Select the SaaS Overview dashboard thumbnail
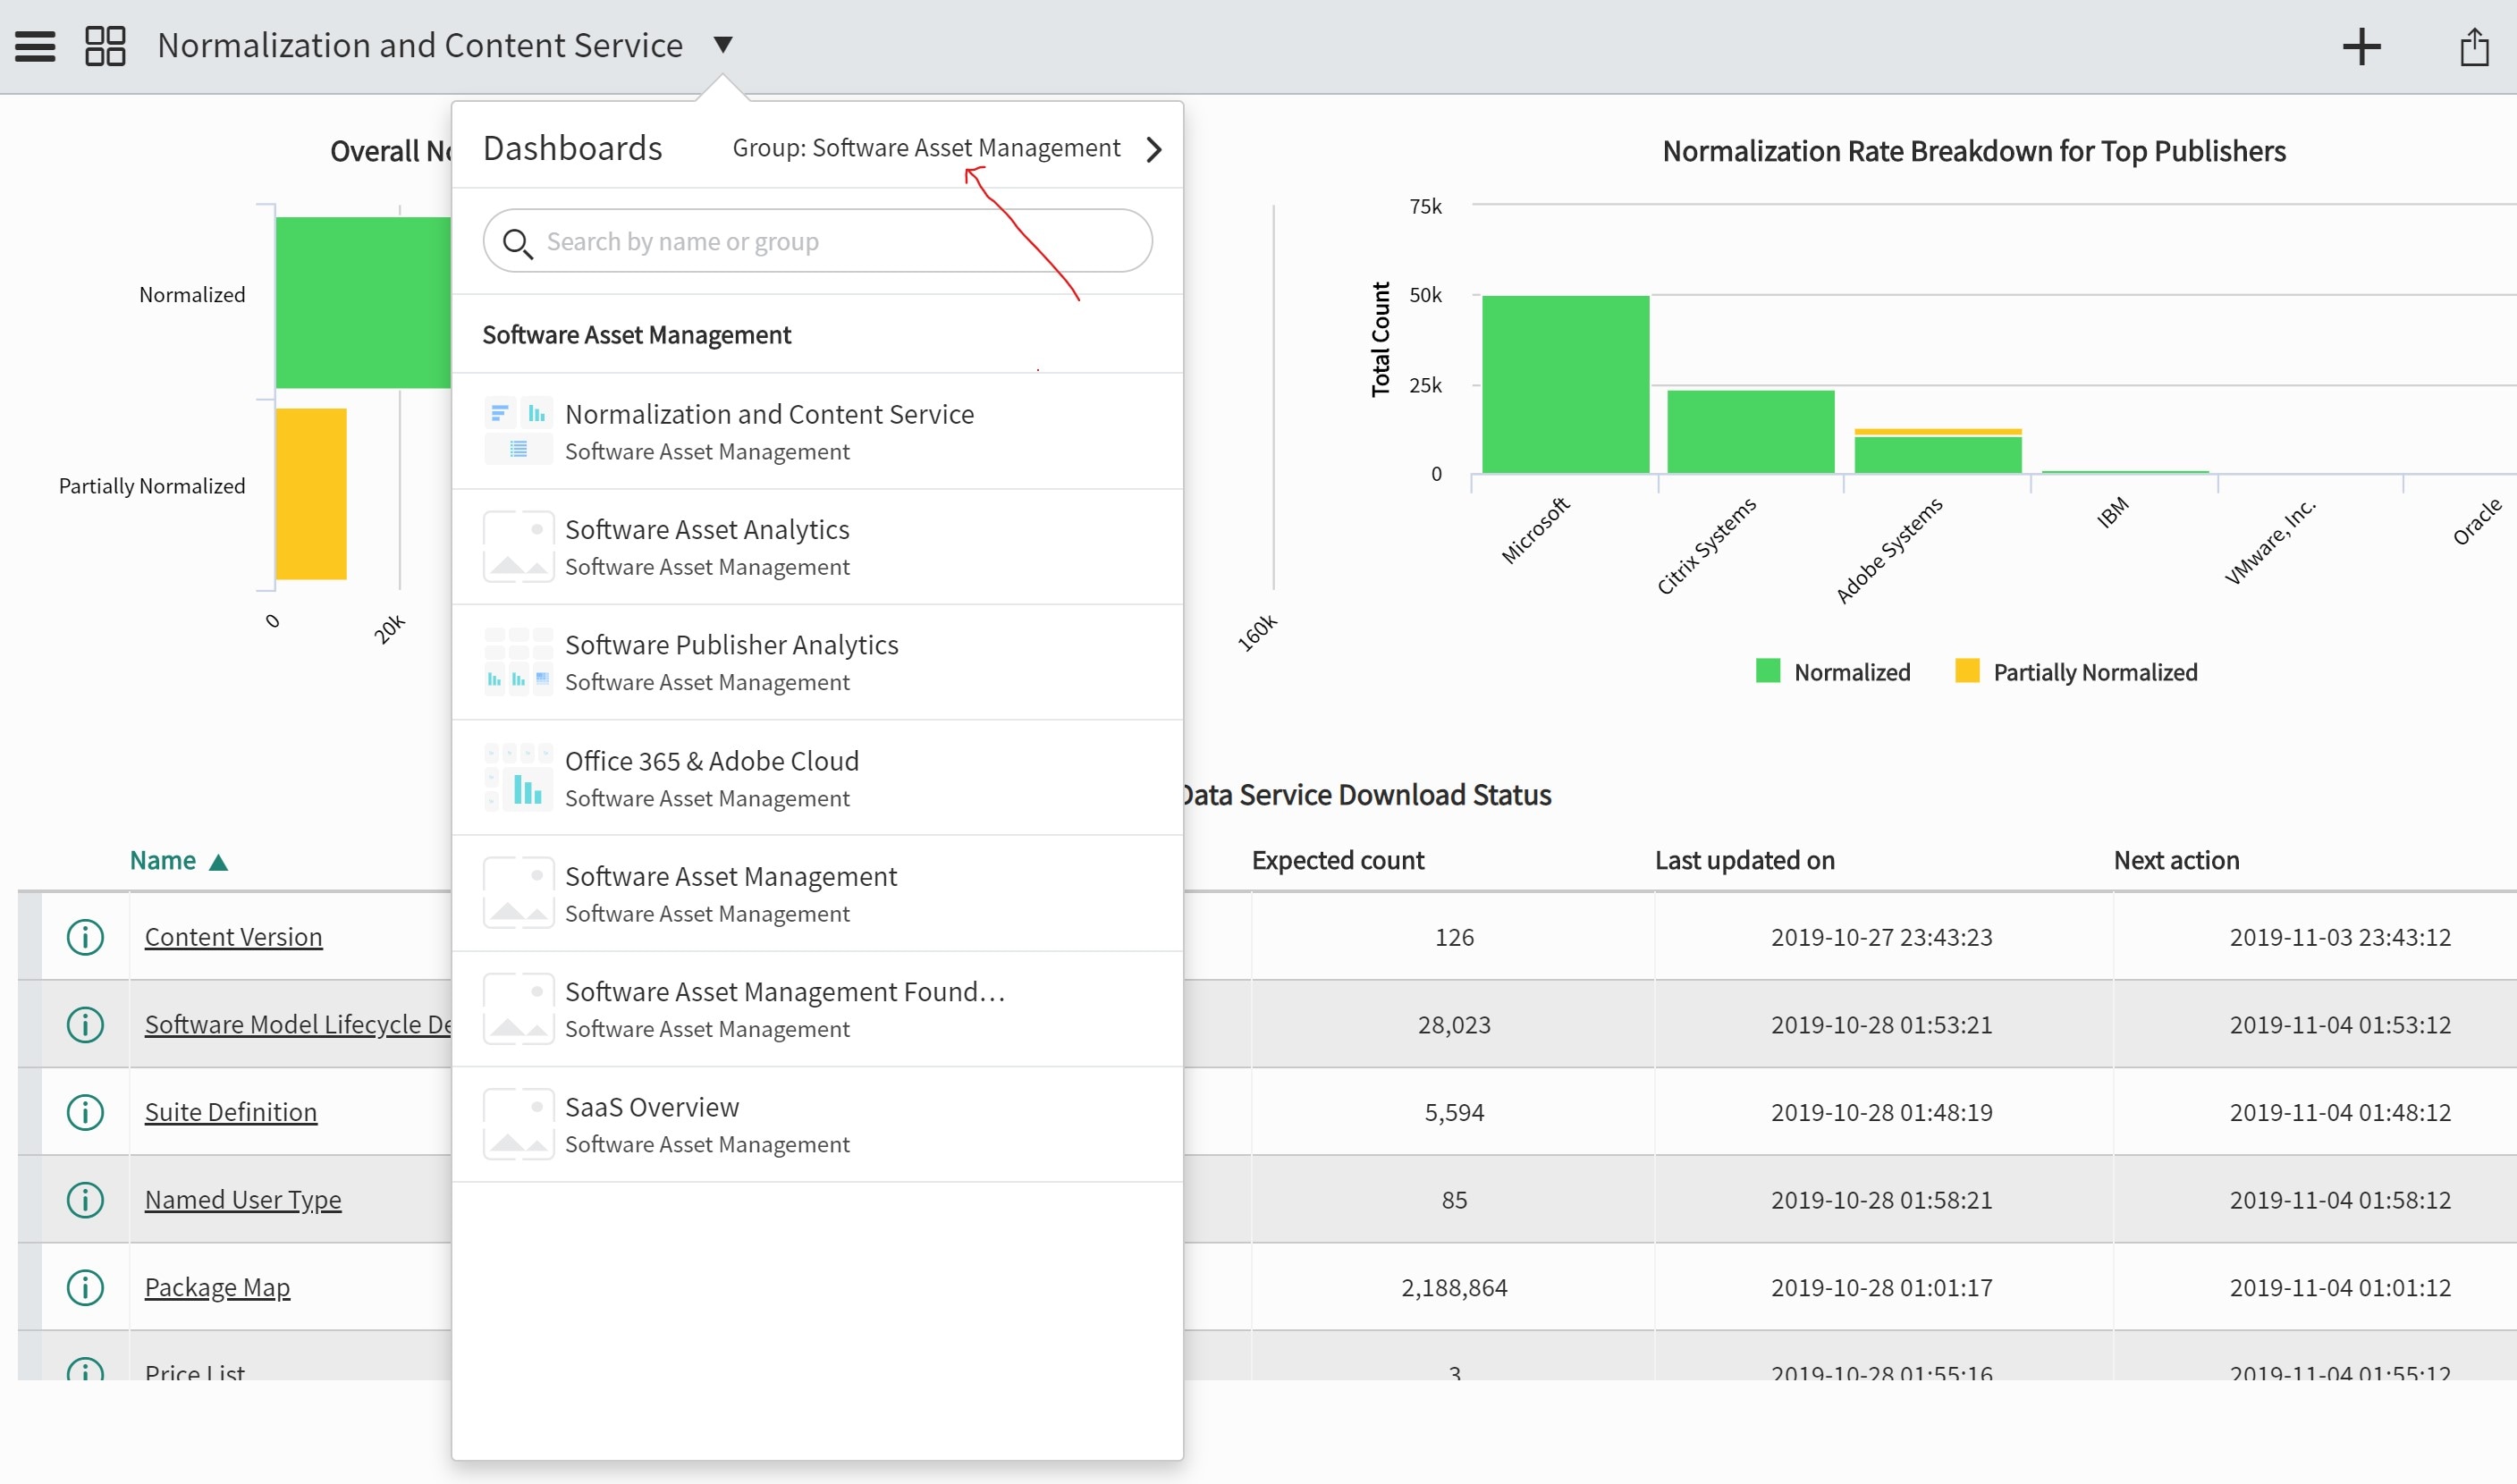Screen dimensions: 2517x1484 click(x=518, y=1124)
